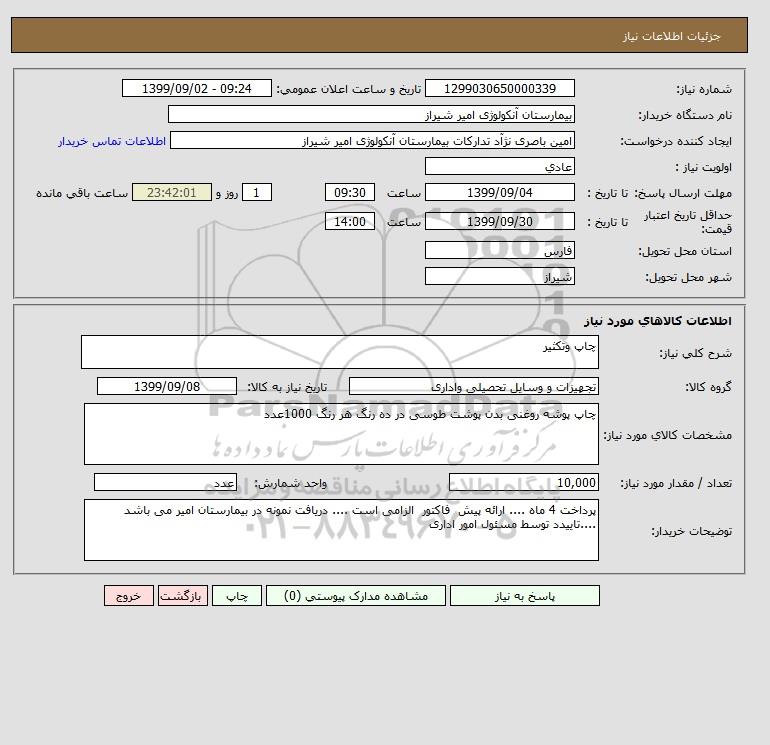Click the اطلاعات کالاهای مورد نیاز section heading
This screenshot has width=770, height=745.
pos(658,321)
